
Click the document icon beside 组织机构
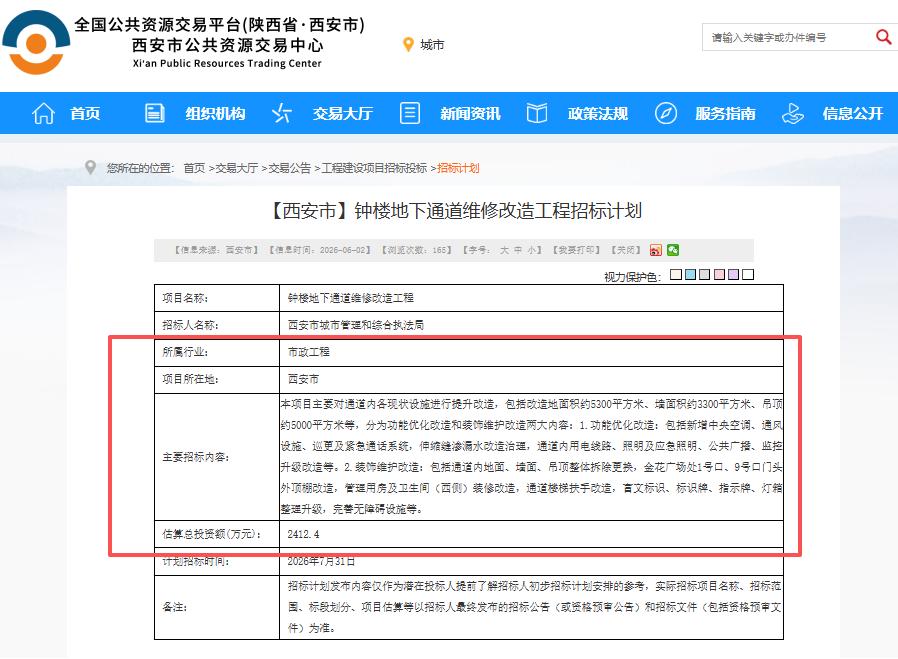point(155,113)
